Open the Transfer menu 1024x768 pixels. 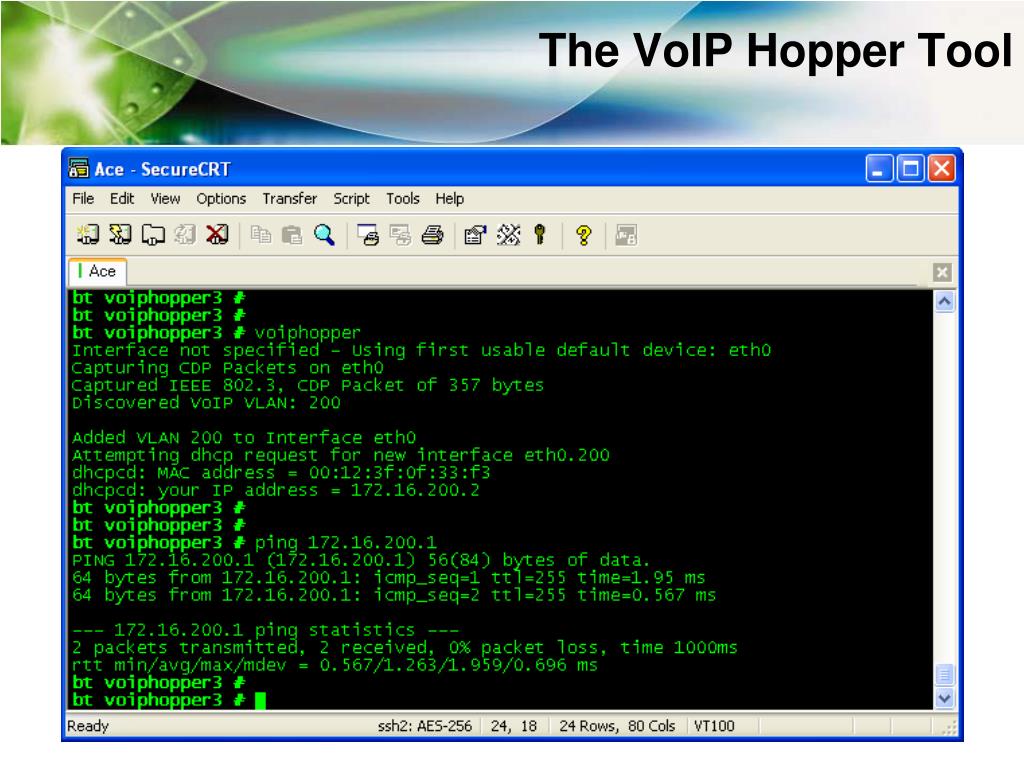coord(289,199)
